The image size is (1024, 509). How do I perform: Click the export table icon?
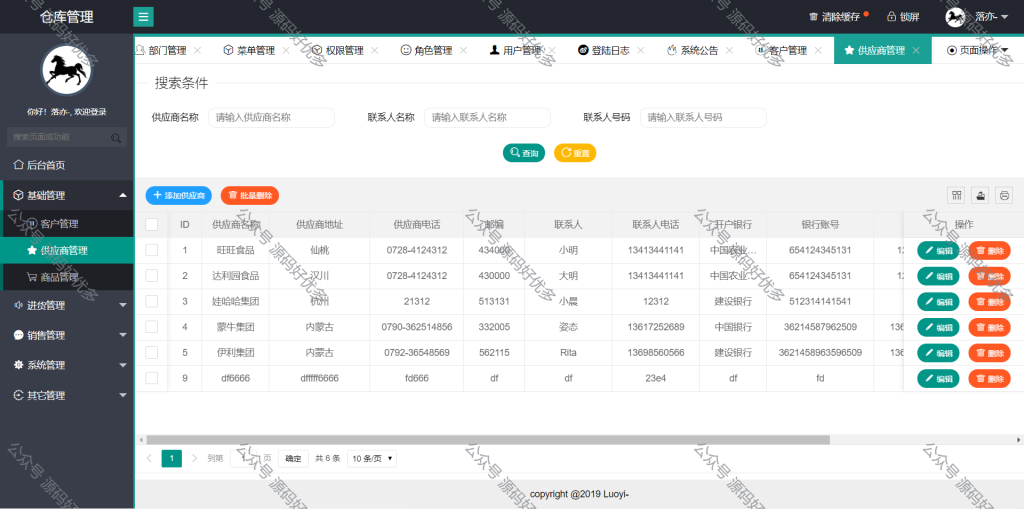tap(980, 195)
